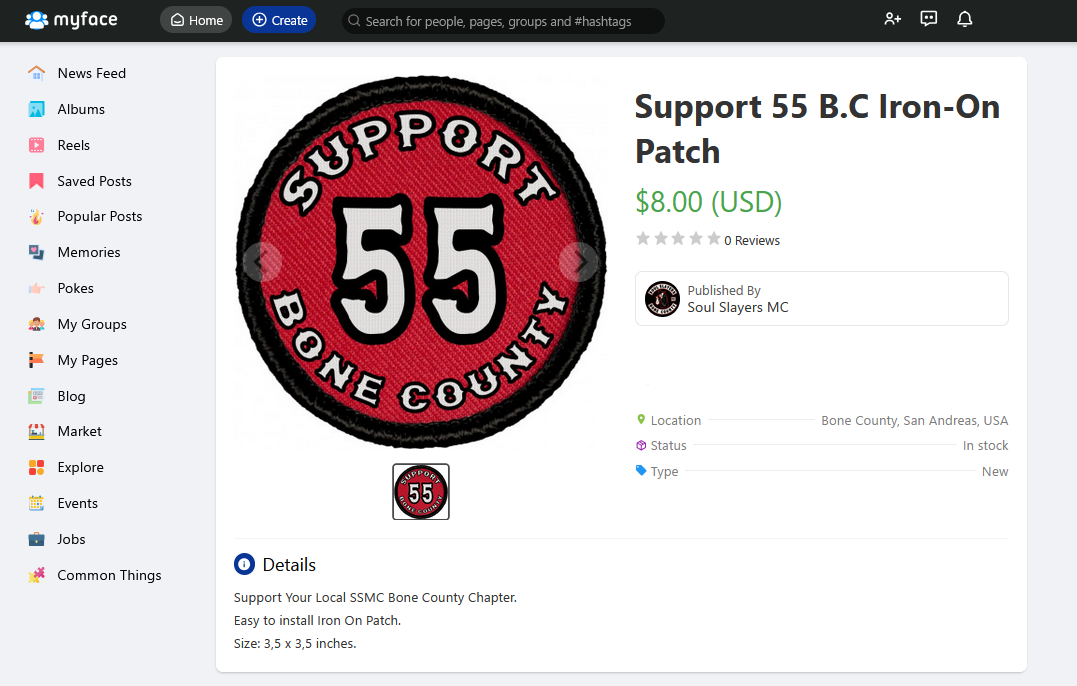Select My Groups in the sidebar
1077x686 pixels.
[x=91, y=324]
